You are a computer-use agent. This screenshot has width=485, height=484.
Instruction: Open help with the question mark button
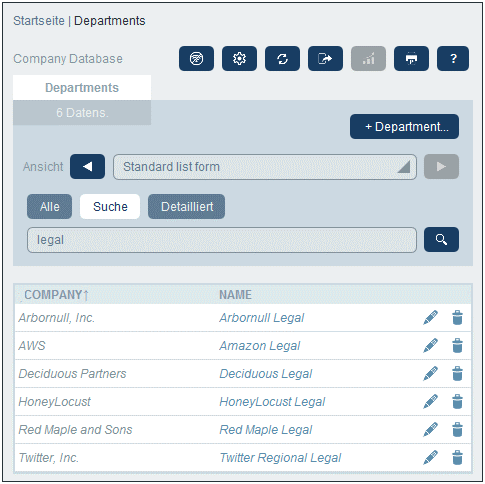(453, 59)
